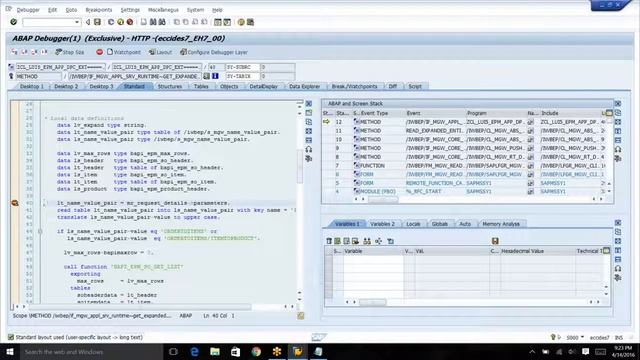Click the Save icon in system toolbar
This screenshot has width=640, height=360.
(x=97, y=22)
